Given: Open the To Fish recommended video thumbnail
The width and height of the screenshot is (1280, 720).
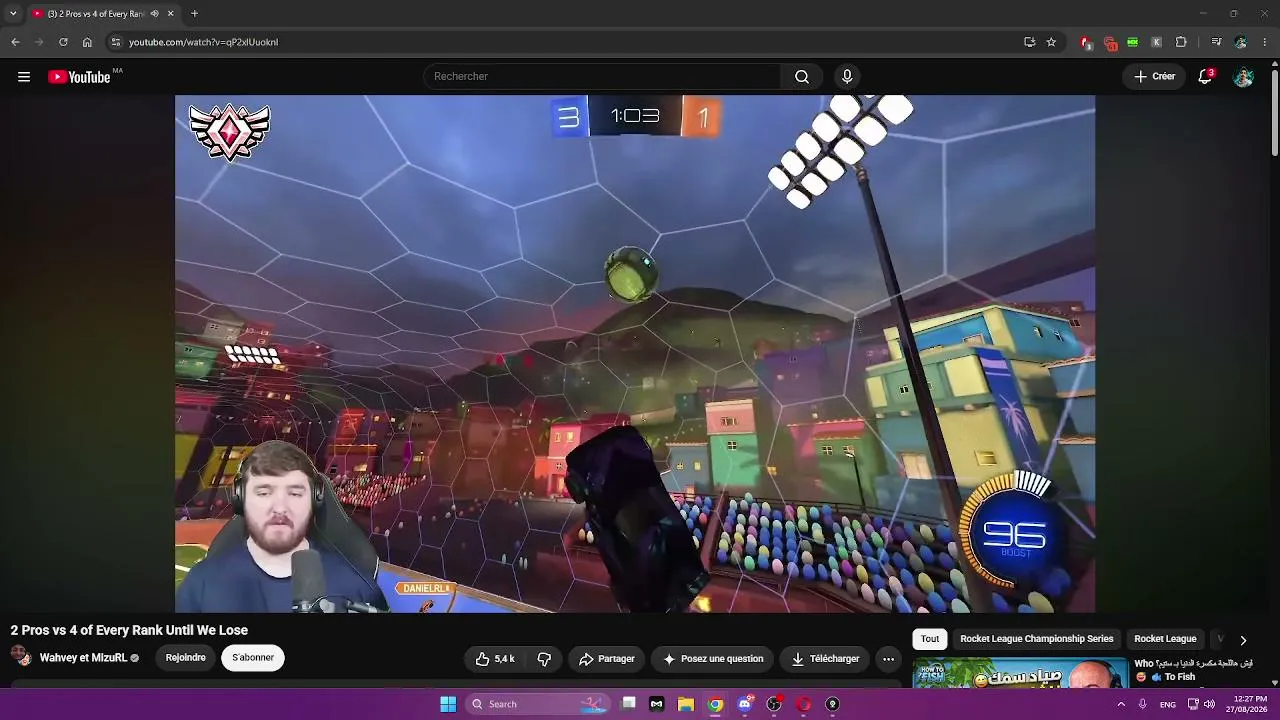Looking at the screenshot, I should point(1020,673).
